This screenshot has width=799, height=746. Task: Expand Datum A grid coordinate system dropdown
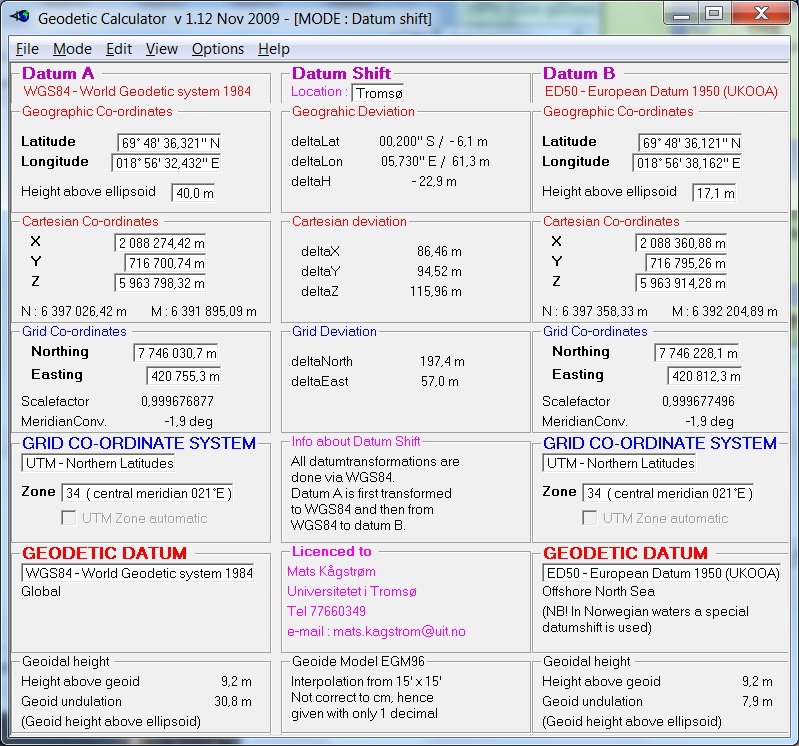[x=99, y=463]
